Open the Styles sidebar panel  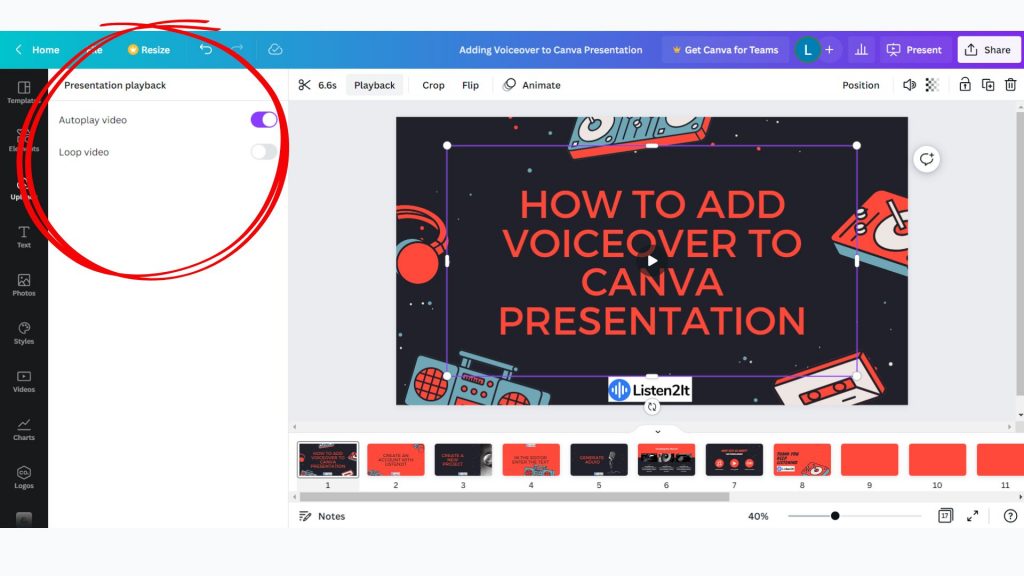tap(24, 333)
